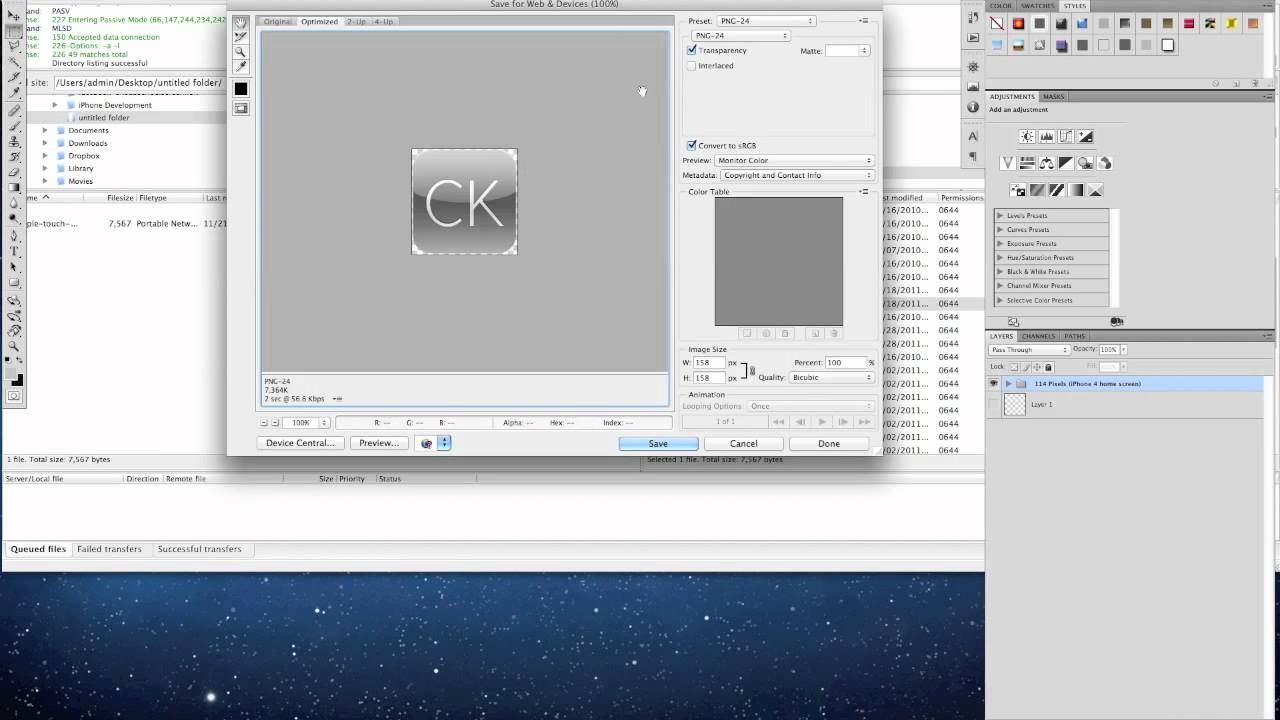
Task: Add a Hue/Saturation adjustment
Action: point(1027,163)
